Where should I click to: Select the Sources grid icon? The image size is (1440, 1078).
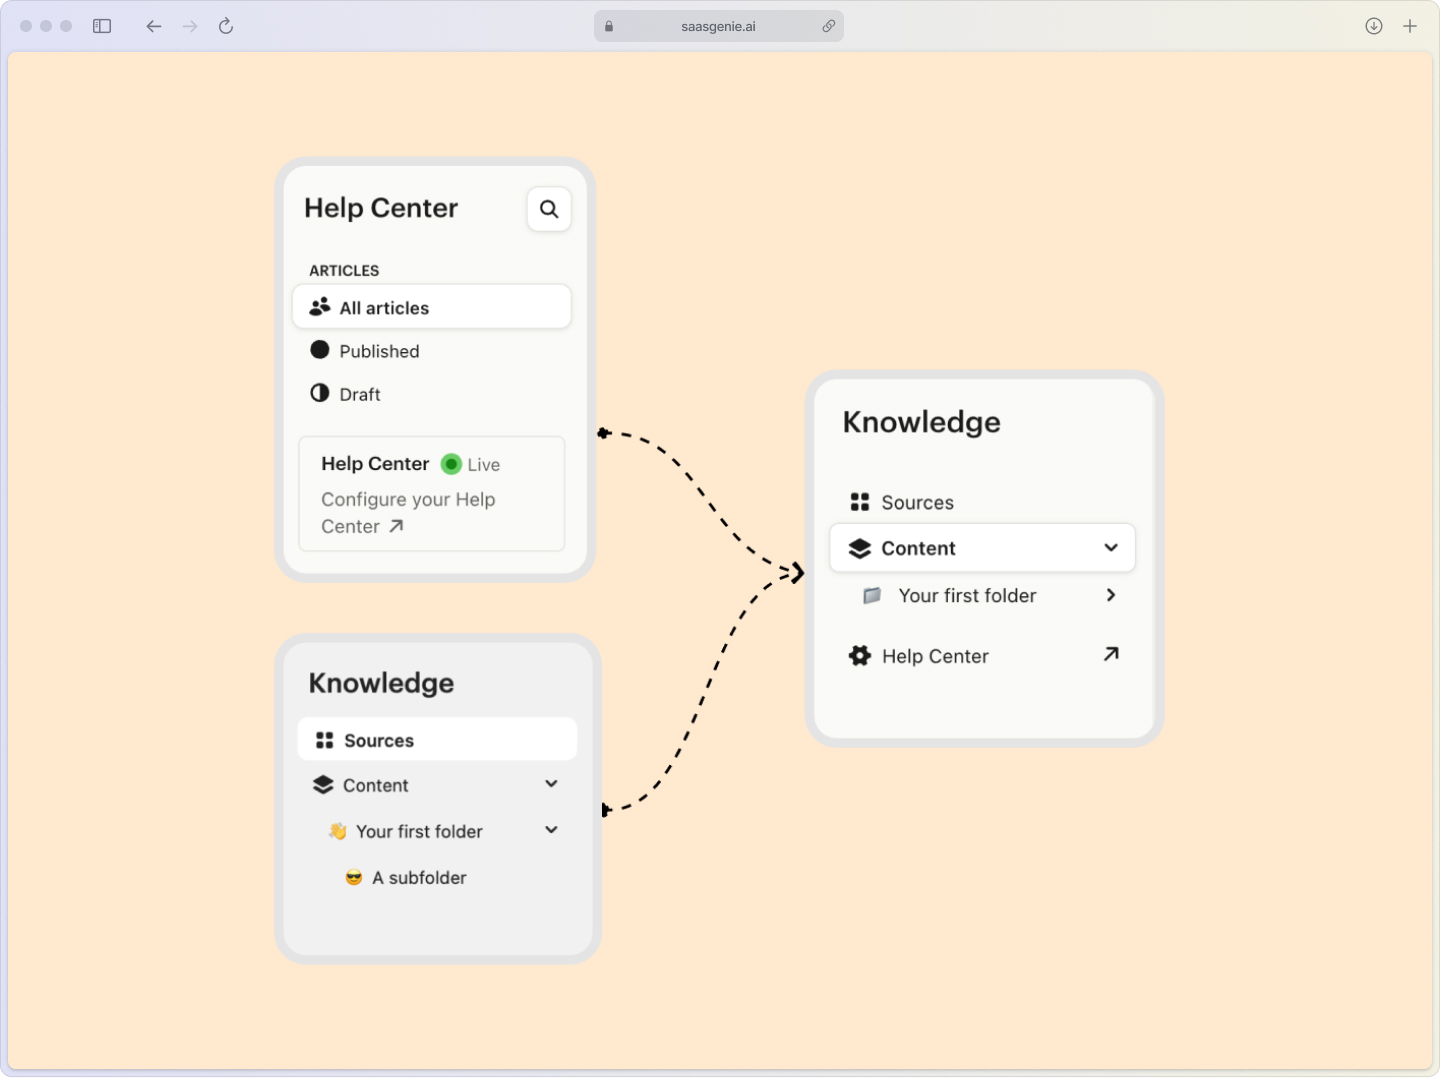coord(860,502)
